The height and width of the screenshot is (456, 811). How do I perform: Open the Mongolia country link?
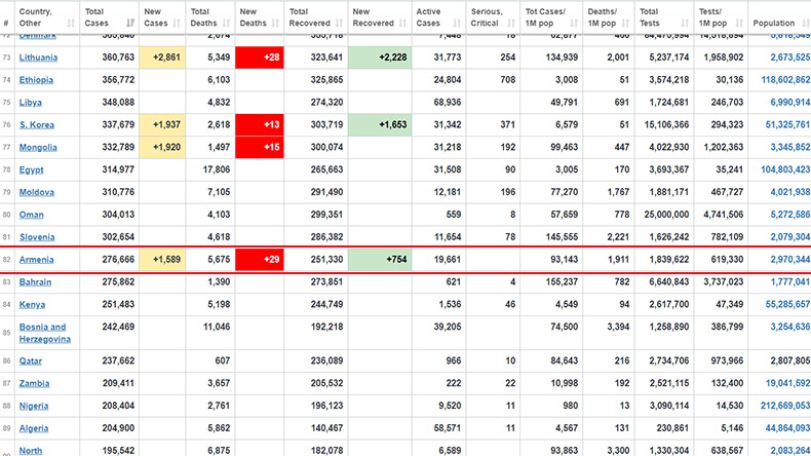point(38,147)
